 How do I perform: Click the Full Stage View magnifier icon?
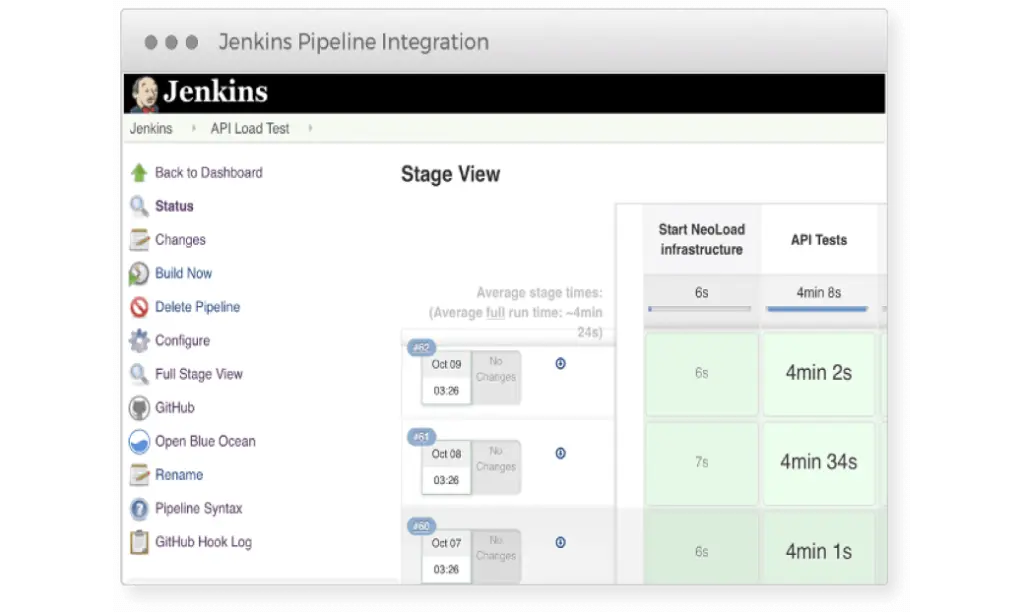138,374
